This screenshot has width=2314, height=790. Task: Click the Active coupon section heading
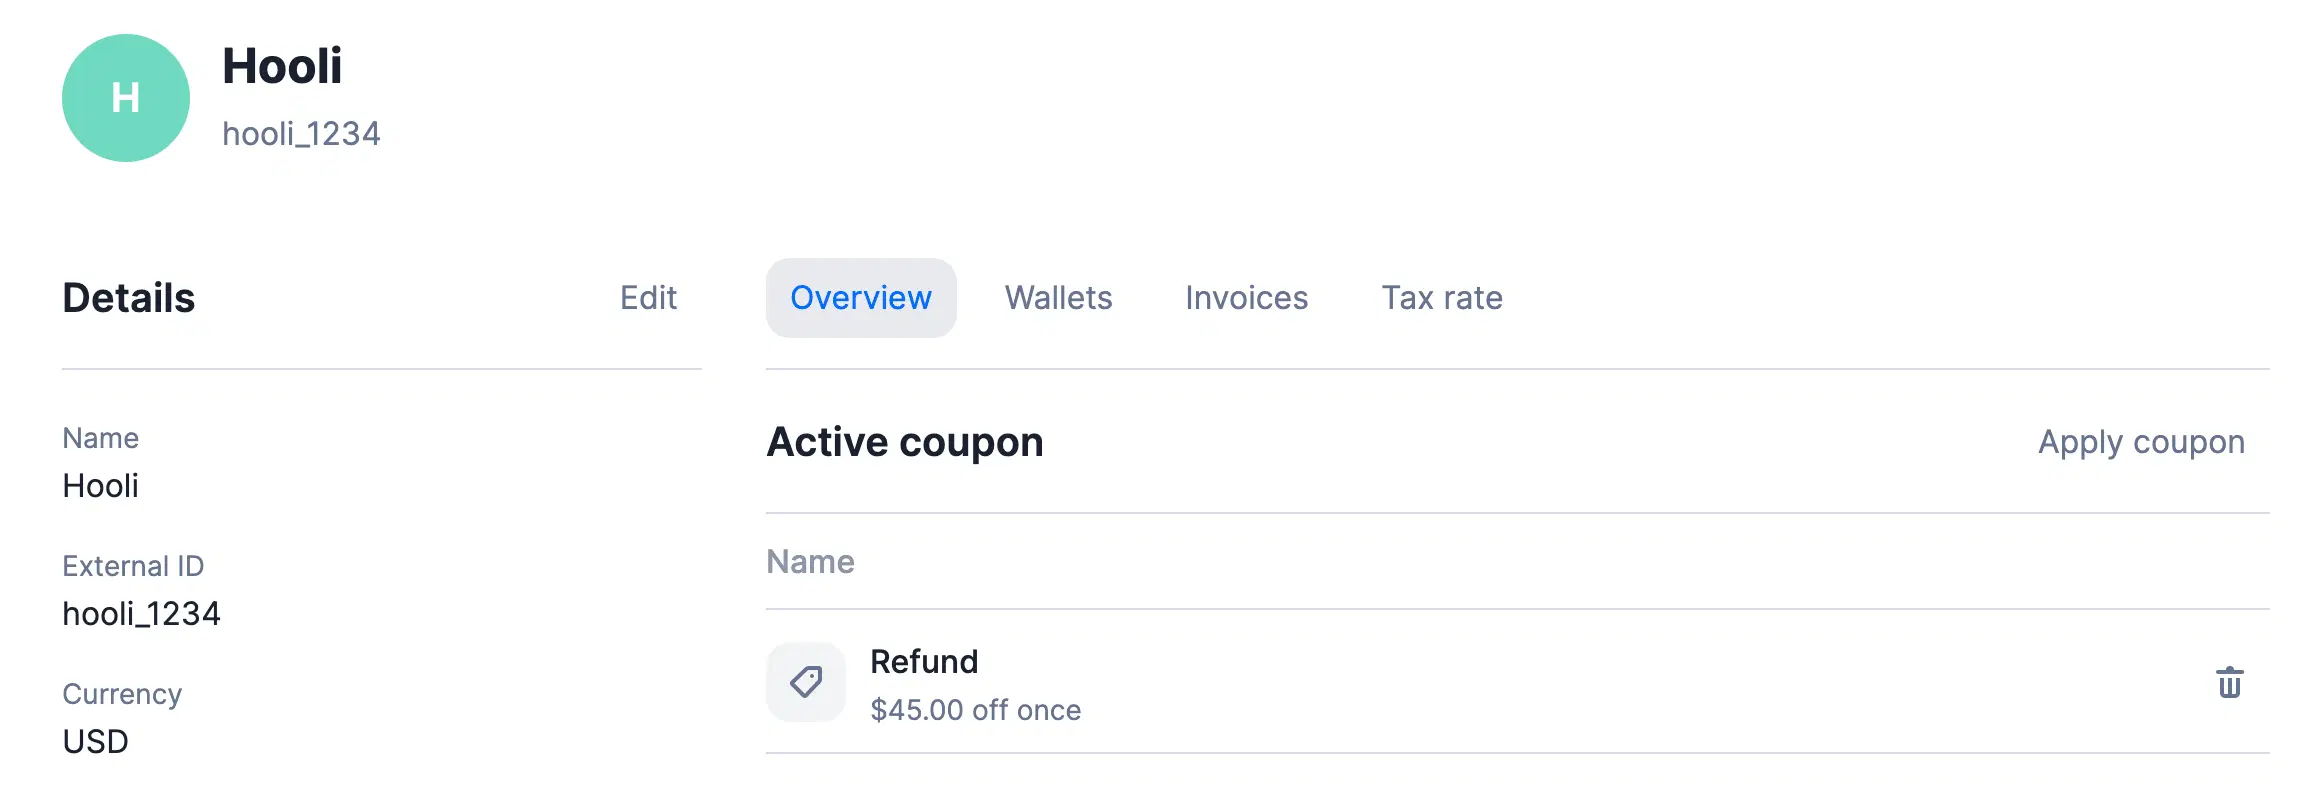[x=904, y=442]
